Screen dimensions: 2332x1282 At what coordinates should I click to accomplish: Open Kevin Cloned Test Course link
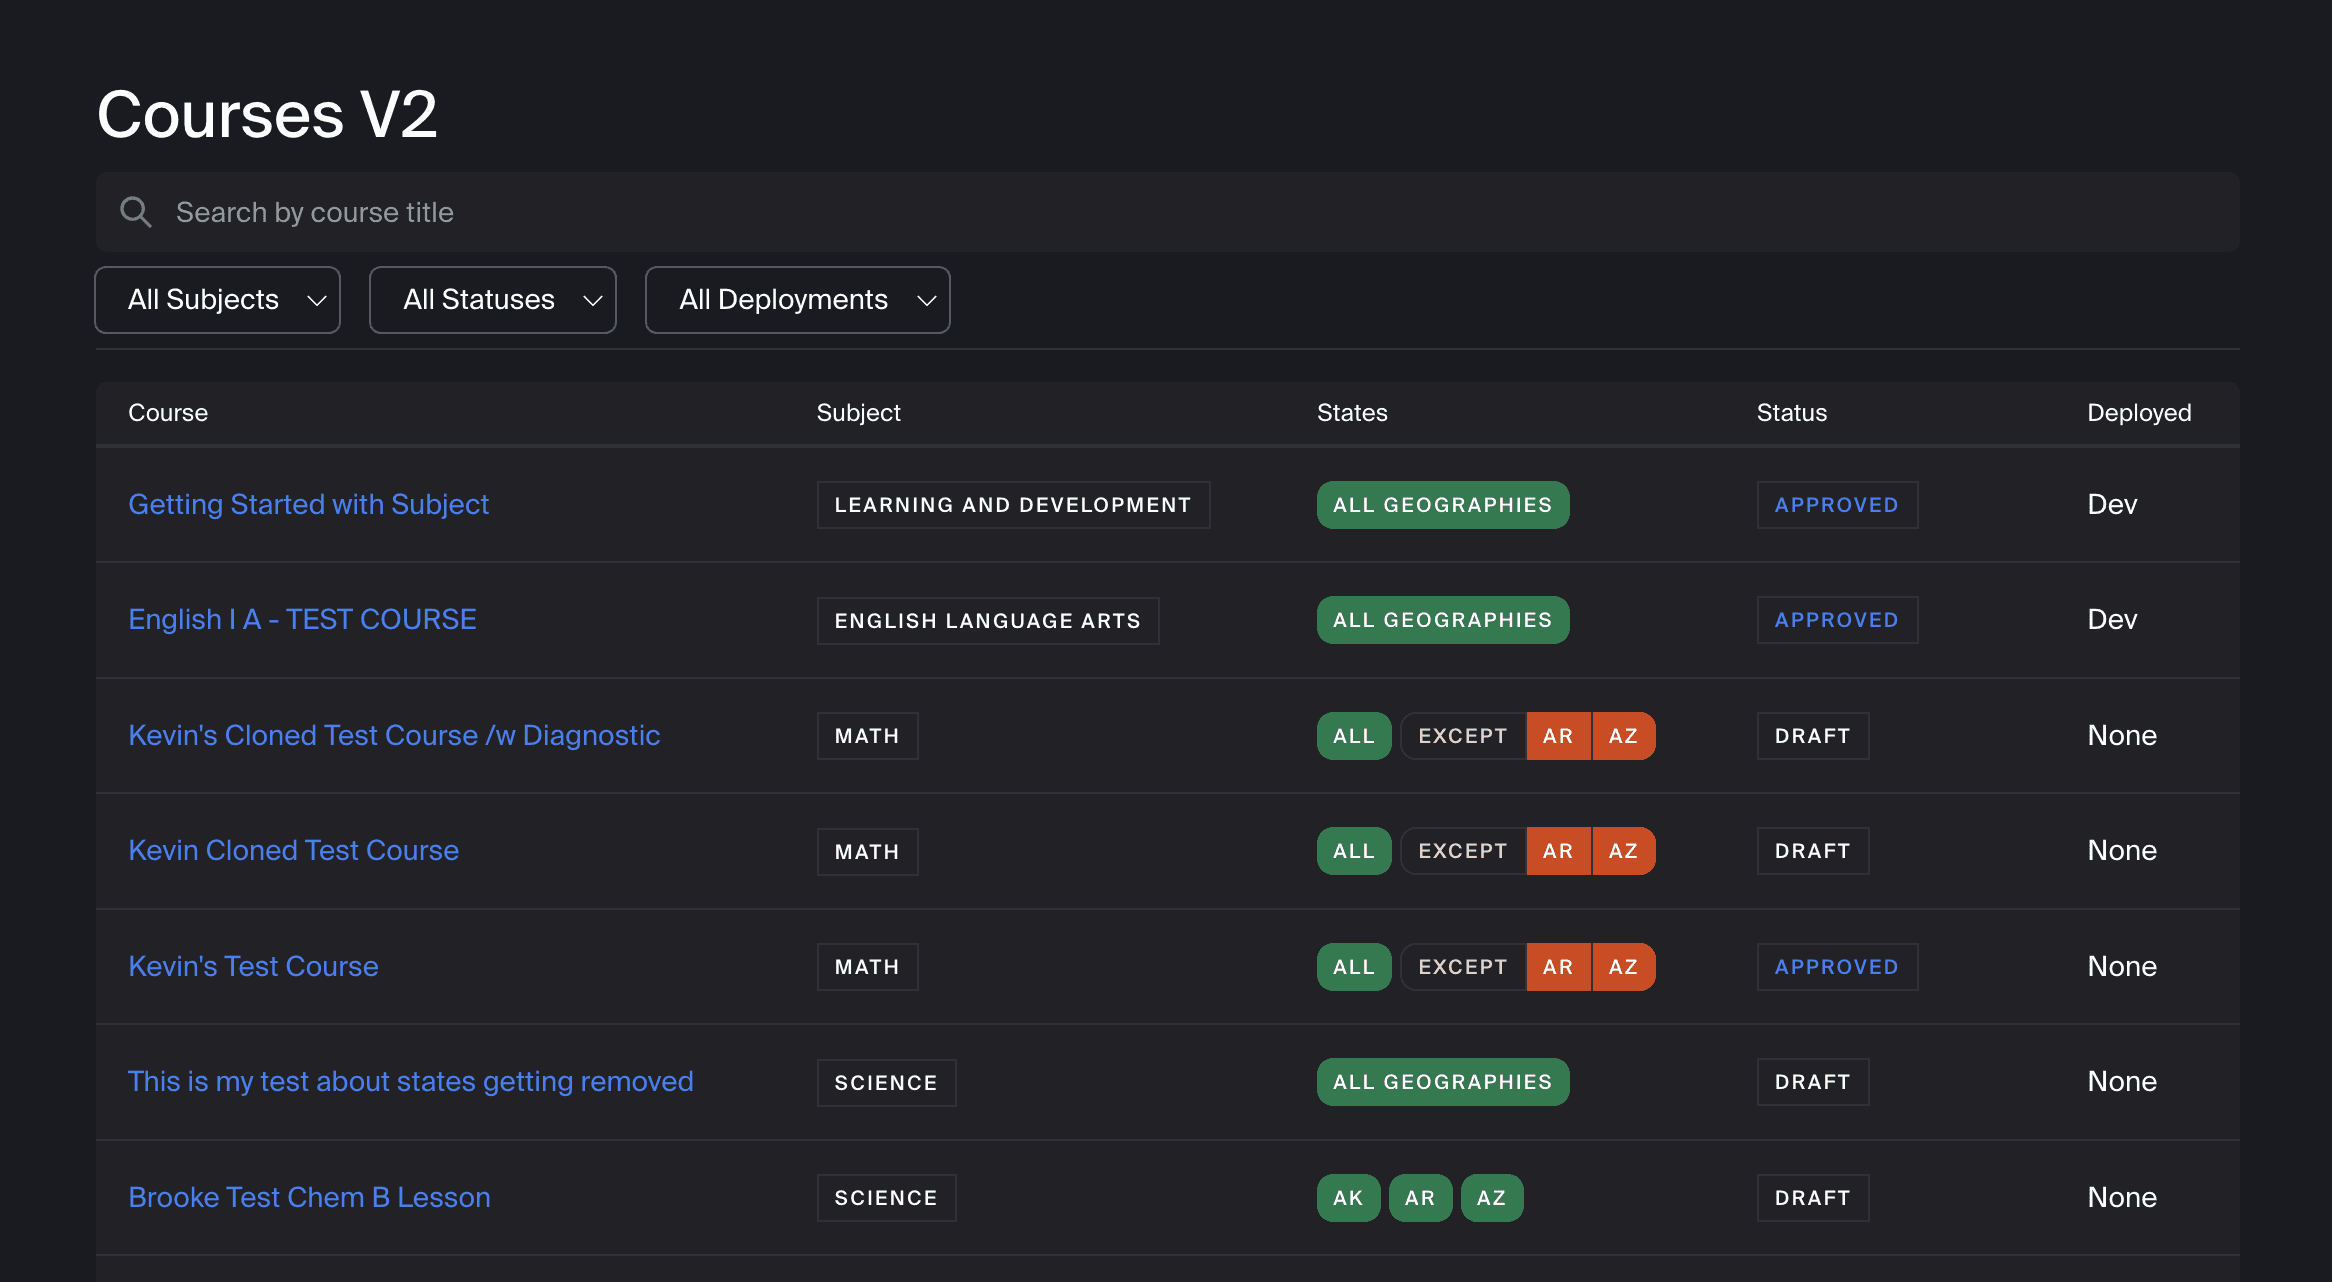[293, 850]
